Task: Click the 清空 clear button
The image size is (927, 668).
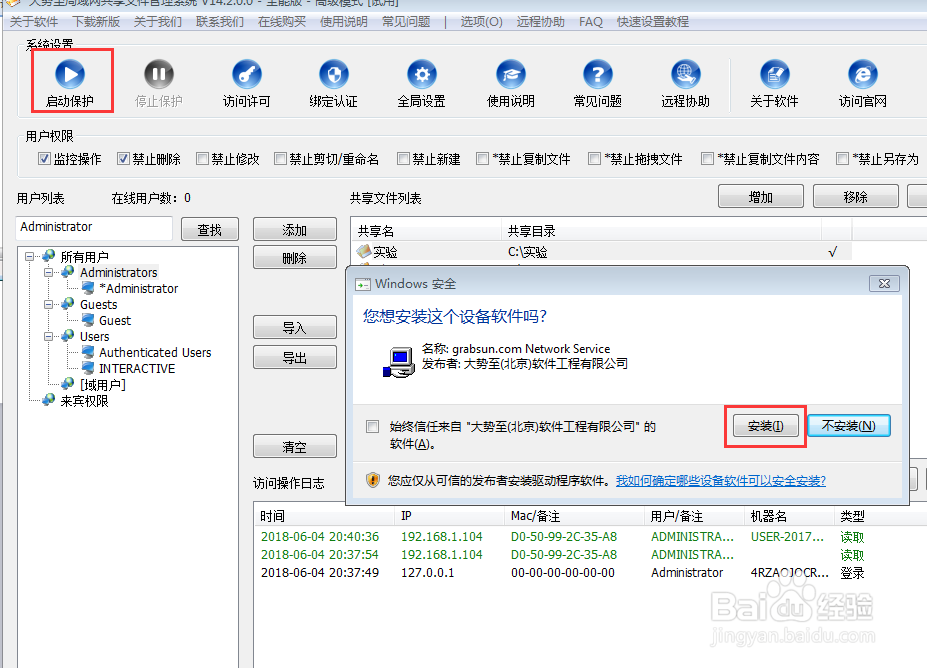Action: click(x=294, y=446)
